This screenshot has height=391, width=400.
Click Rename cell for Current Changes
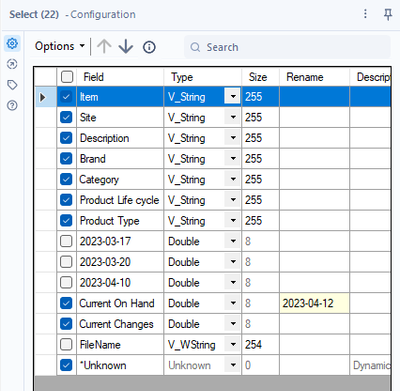314,324
